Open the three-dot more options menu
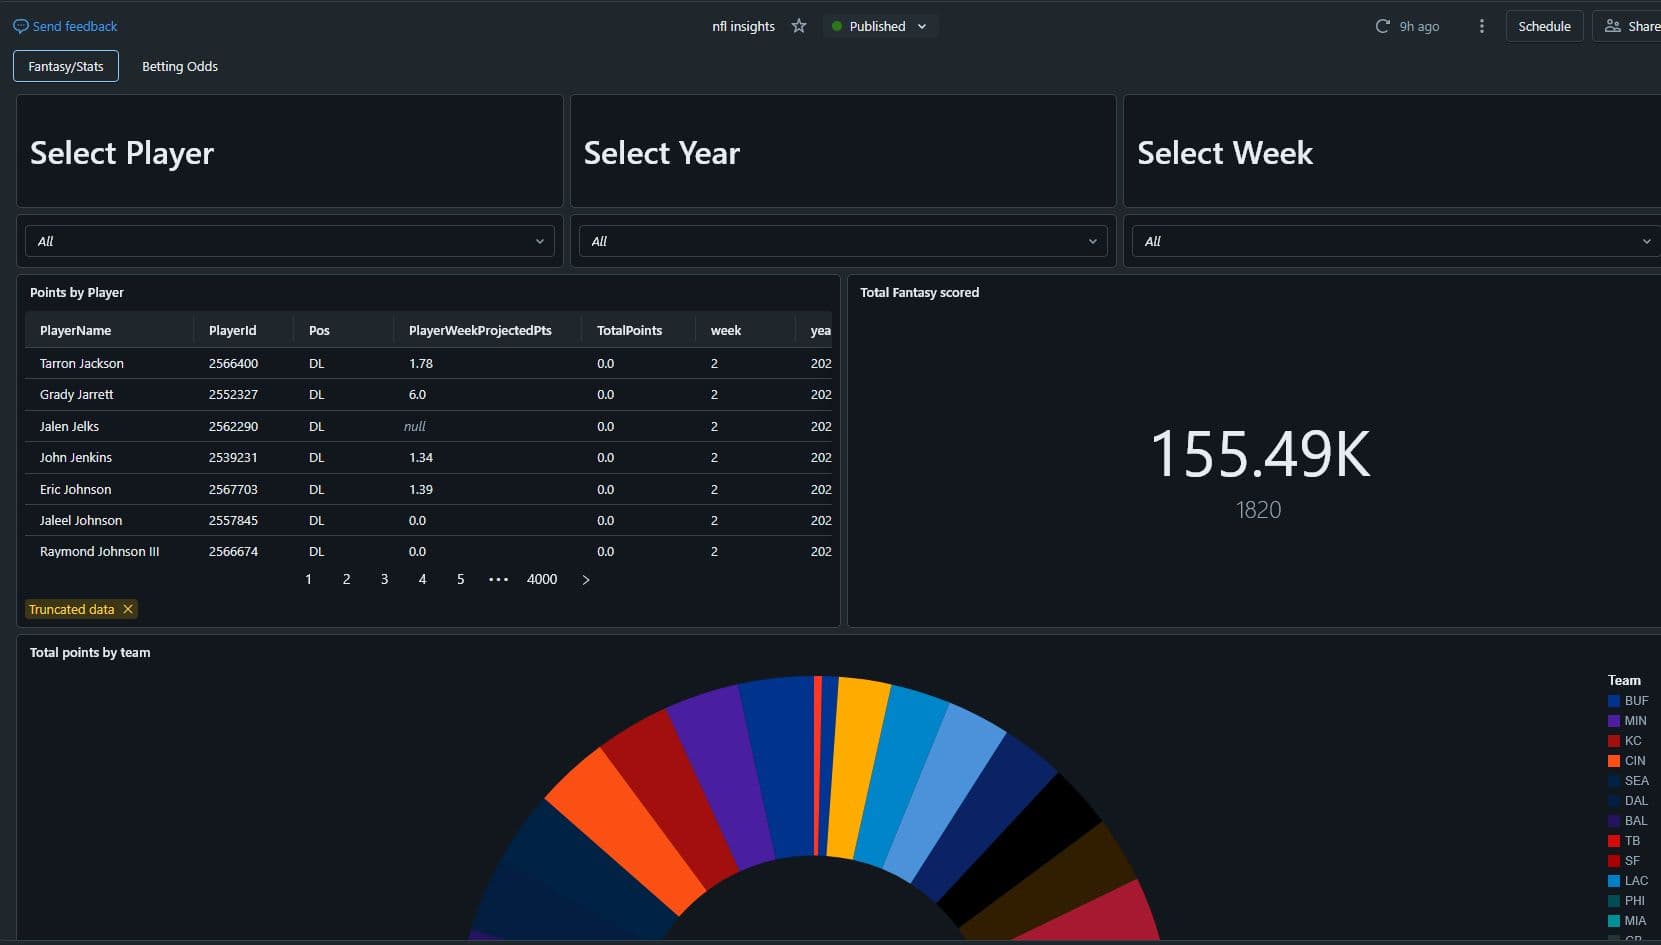The width and height of the screenshot is (1661, 945). (1482, 26)
